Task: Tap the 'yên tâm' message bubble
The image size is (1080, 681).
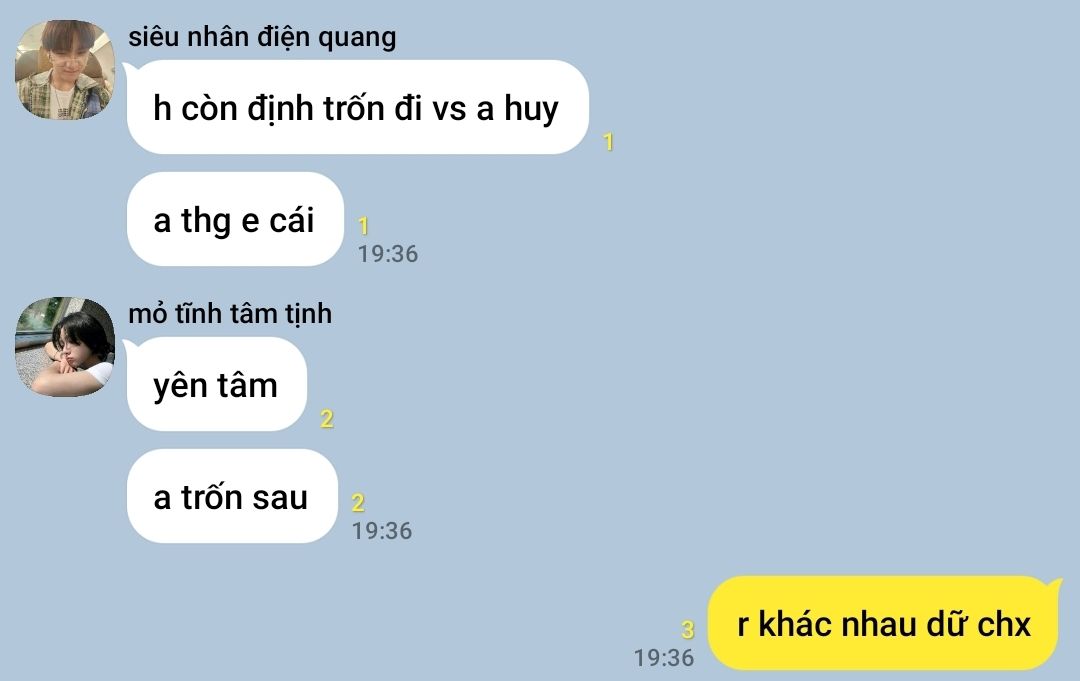Action: coord(216,384)
